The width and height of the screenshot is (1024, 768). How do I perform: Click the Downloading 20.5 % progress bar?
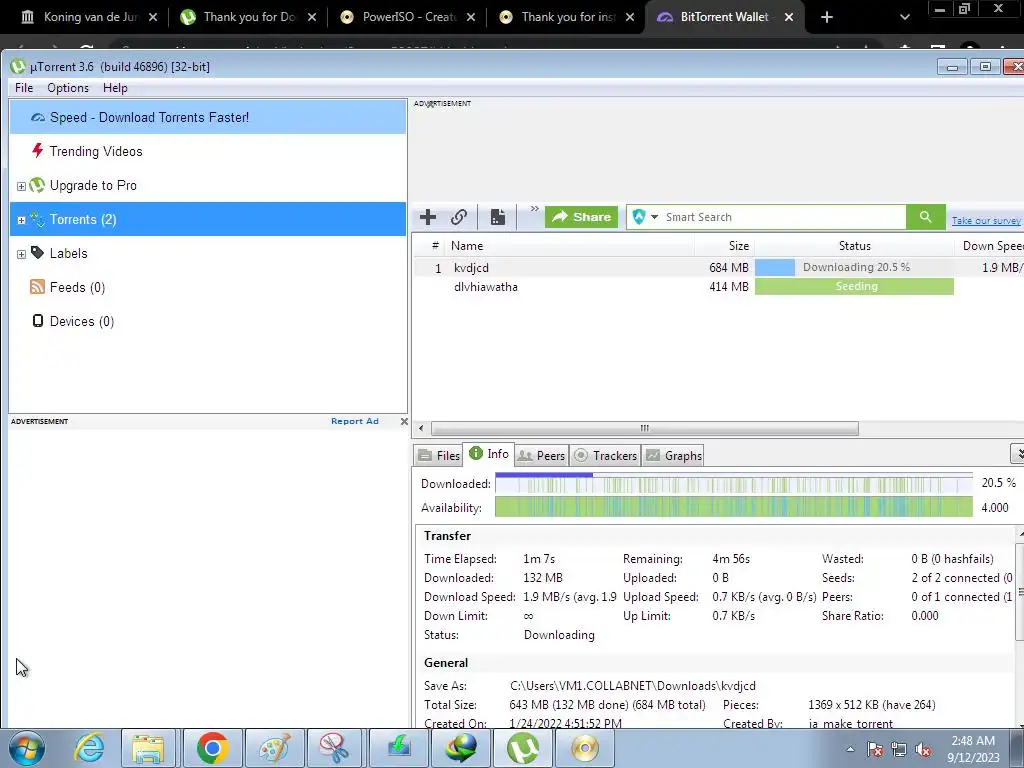pos(854,267)
